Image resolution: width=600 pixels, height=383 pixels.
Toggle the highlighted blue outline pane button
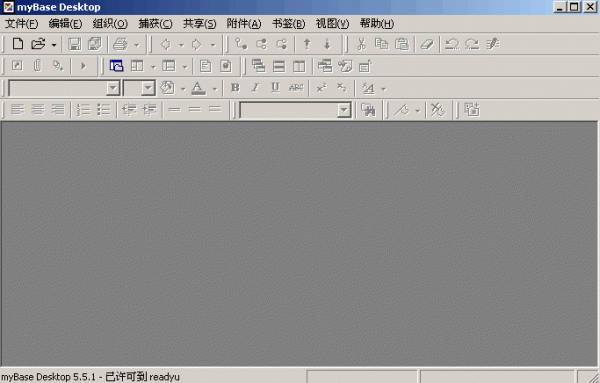pos(116,66)
